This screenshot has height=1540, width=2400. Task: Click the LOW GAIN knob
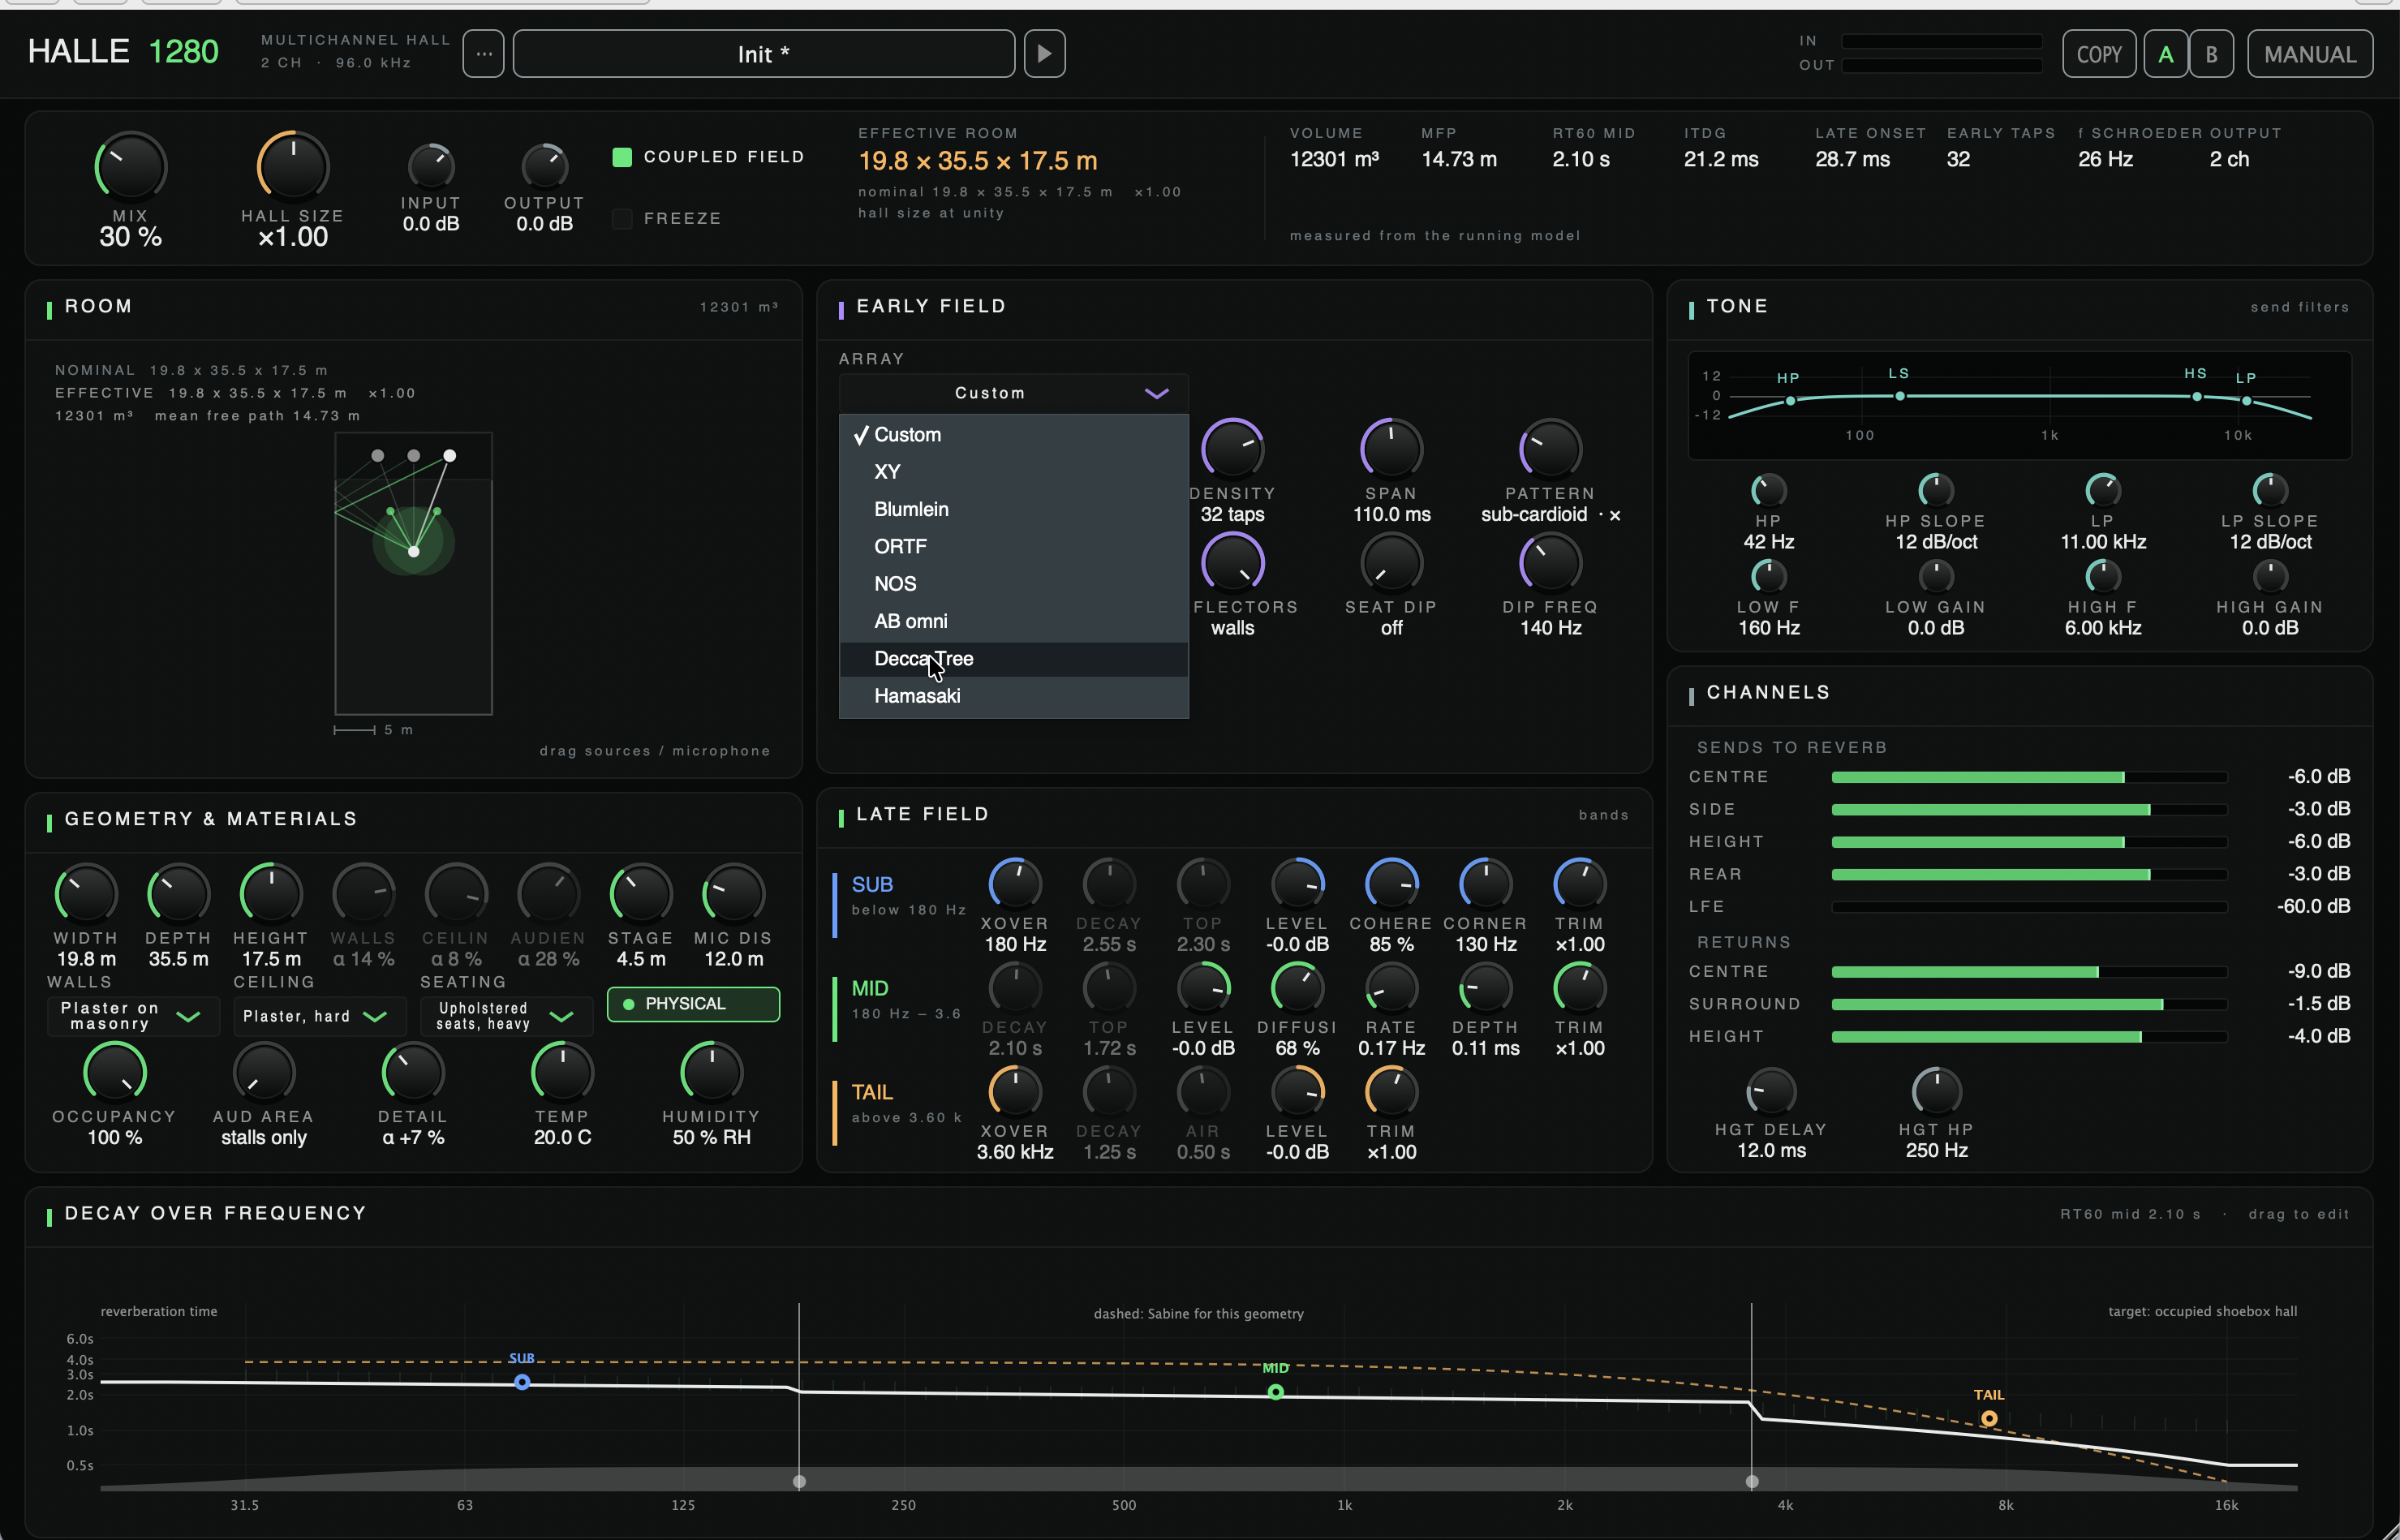coord(1936,576)
